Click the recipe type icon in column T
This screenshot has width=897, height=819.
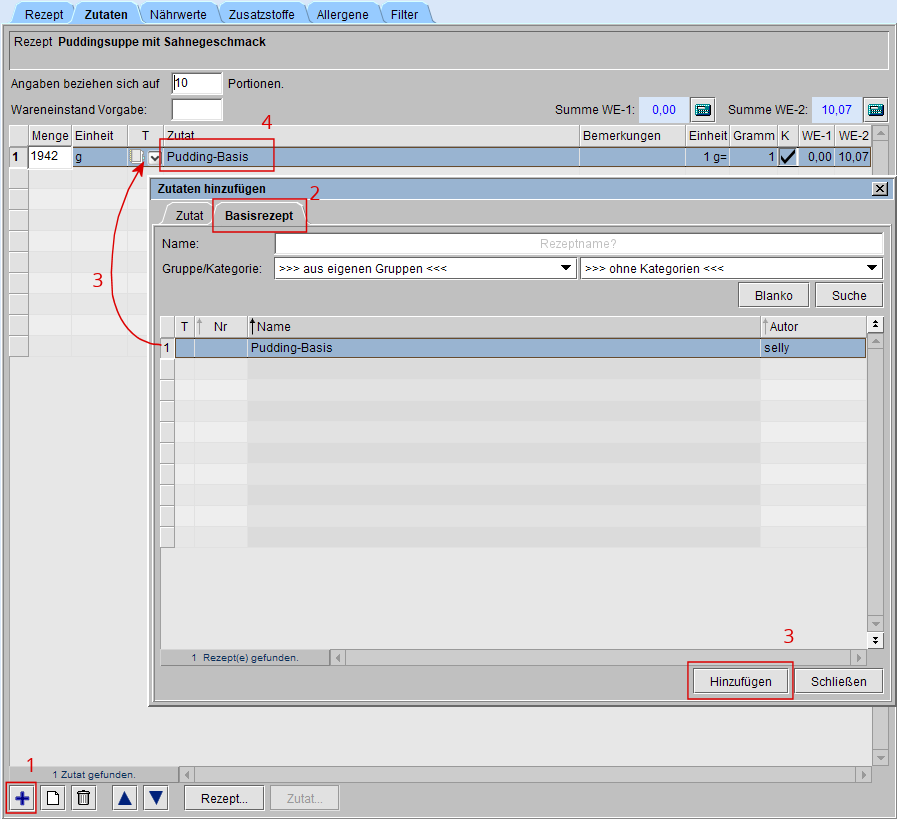[x=136, y=157]
